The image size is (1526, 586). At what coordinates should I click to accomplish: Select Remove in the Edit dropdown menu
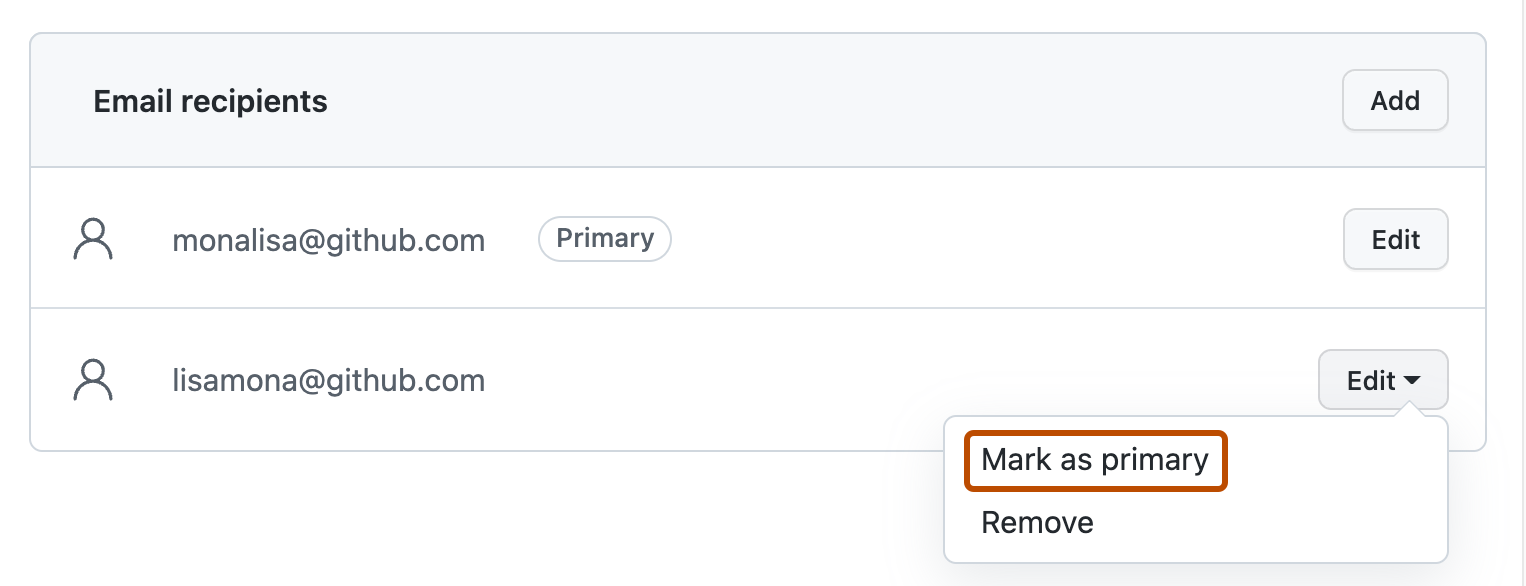(x=1037, y=523)
